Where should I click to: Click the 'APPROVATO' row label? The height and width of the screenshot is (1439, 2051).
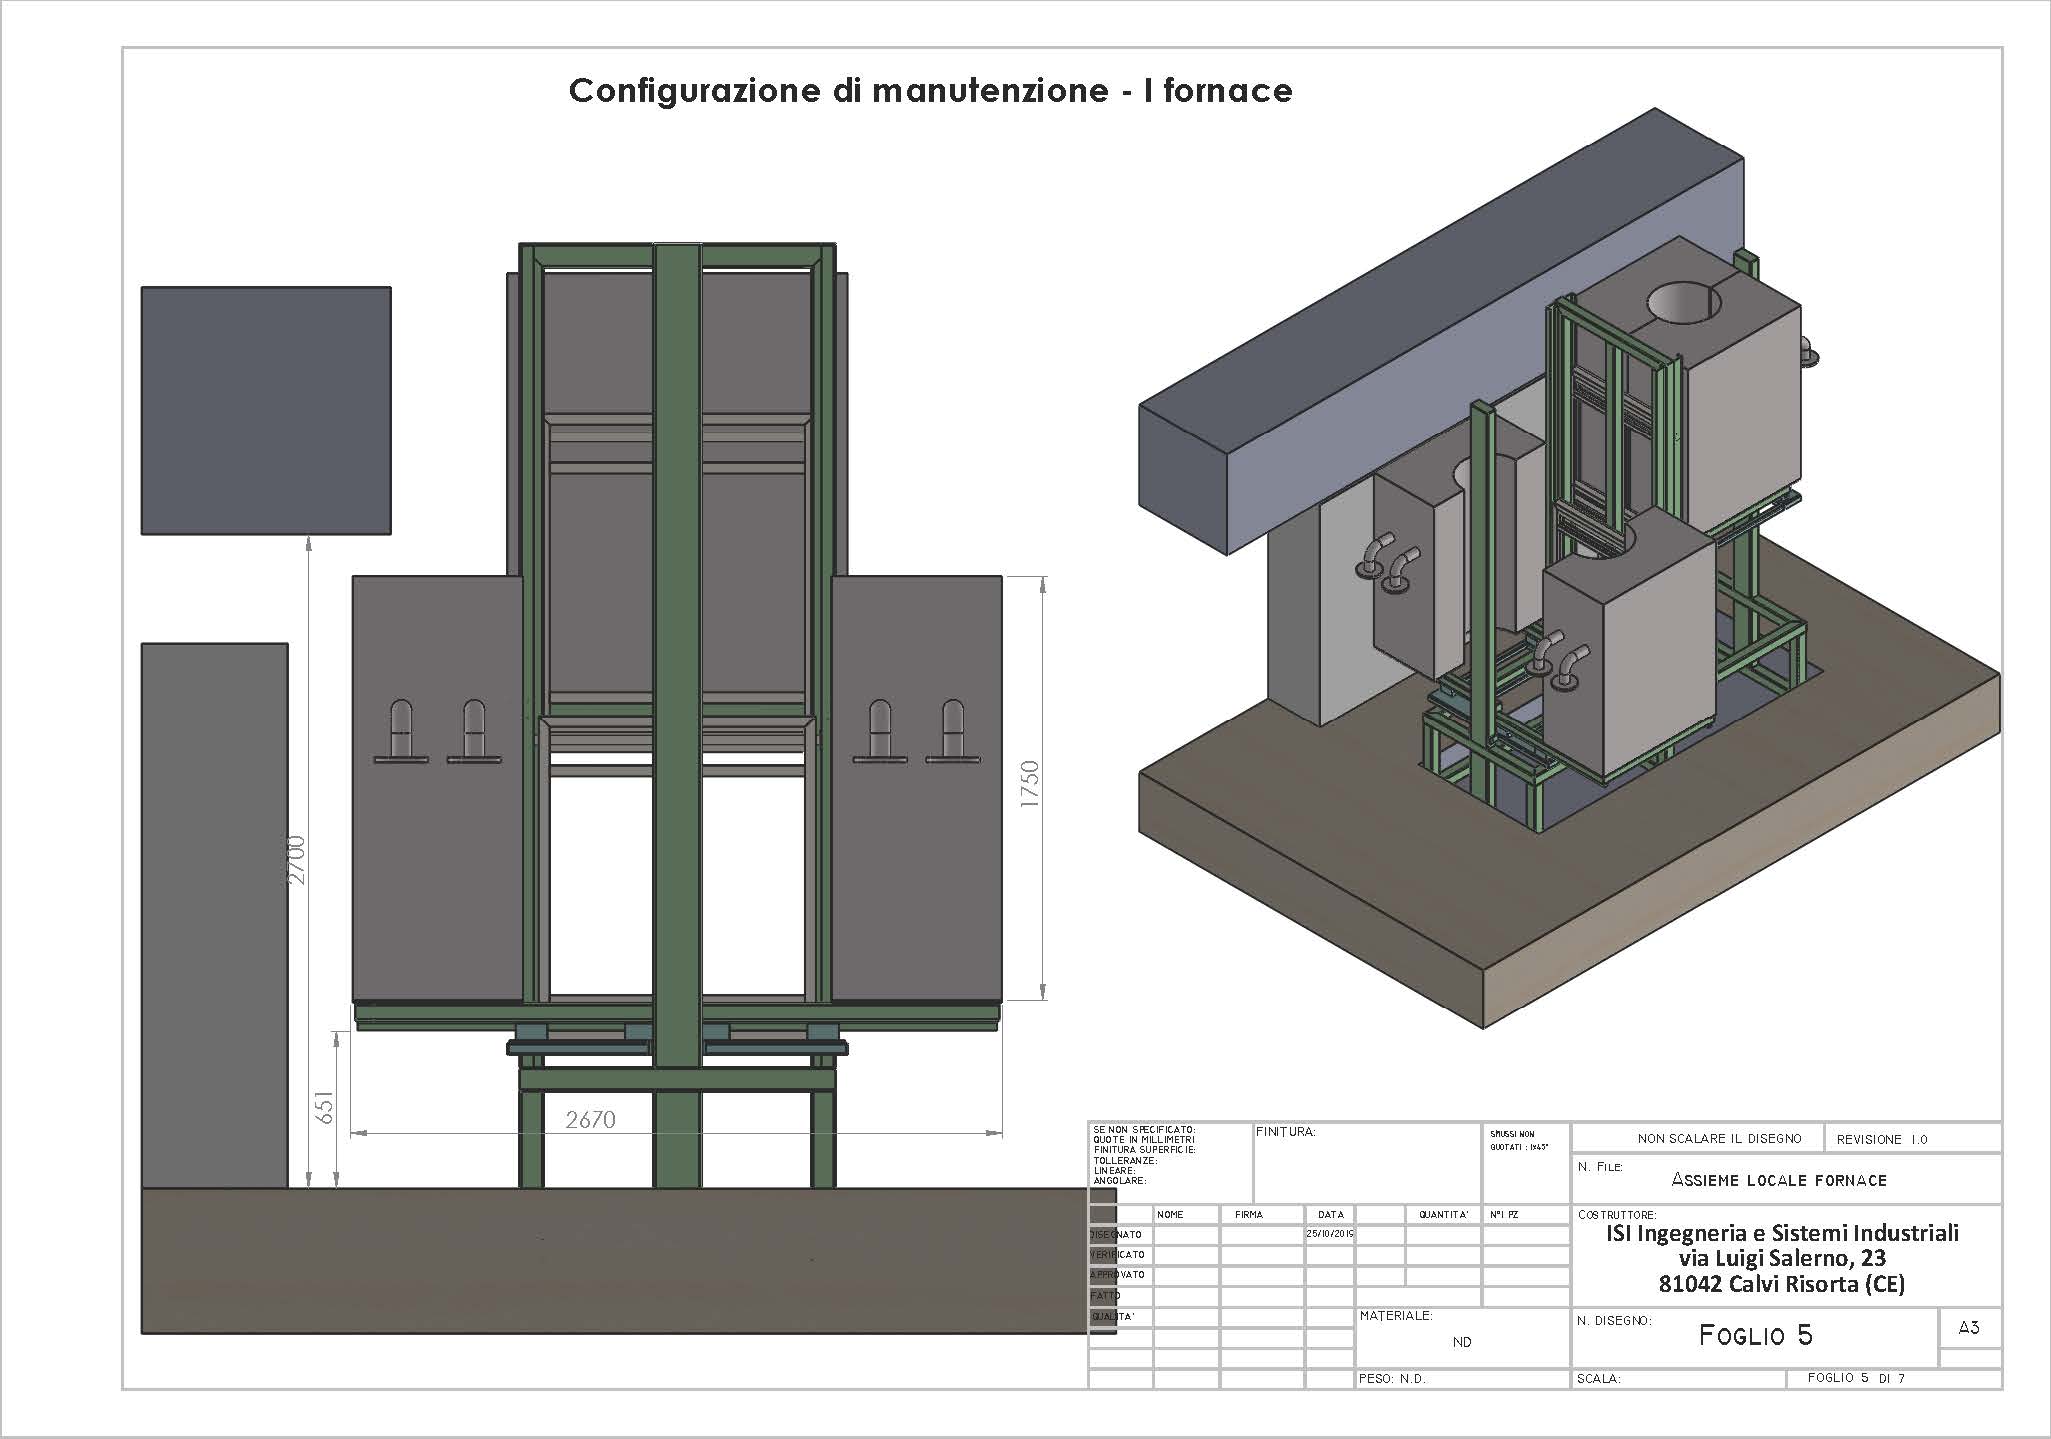[1118, 1275]
